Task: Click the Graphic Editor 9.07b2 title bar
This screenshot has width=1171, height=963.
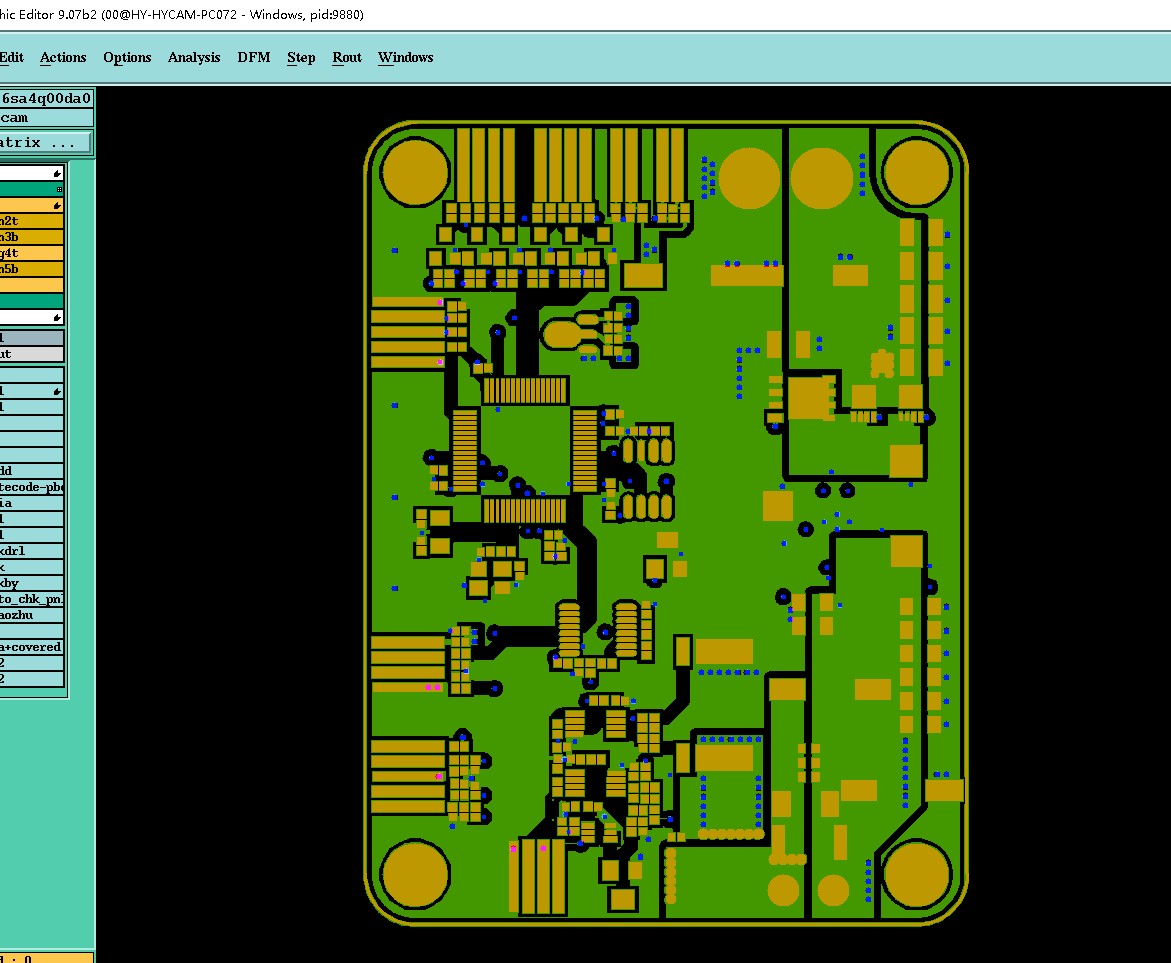Action: coord(586,15)
